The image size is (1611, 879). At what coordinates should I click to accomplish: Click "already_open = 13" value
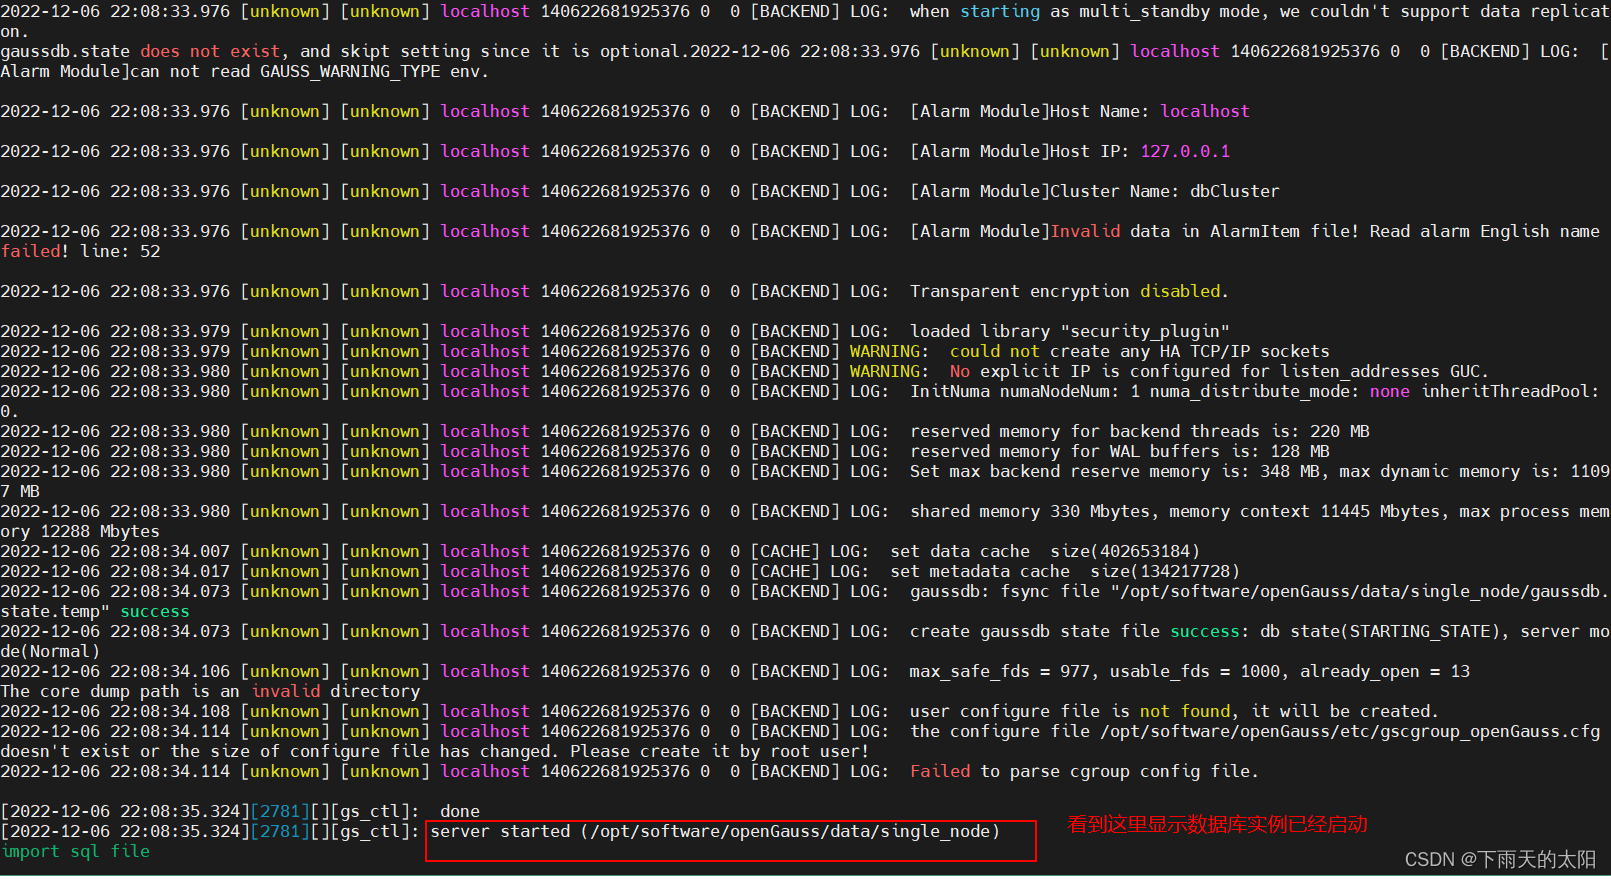1385,672
